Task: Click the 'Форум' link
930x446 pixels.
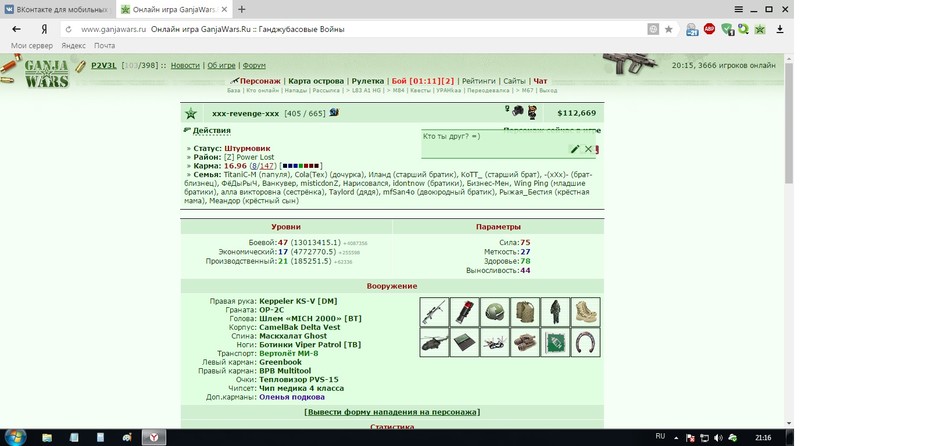Action: coord(254,65)
